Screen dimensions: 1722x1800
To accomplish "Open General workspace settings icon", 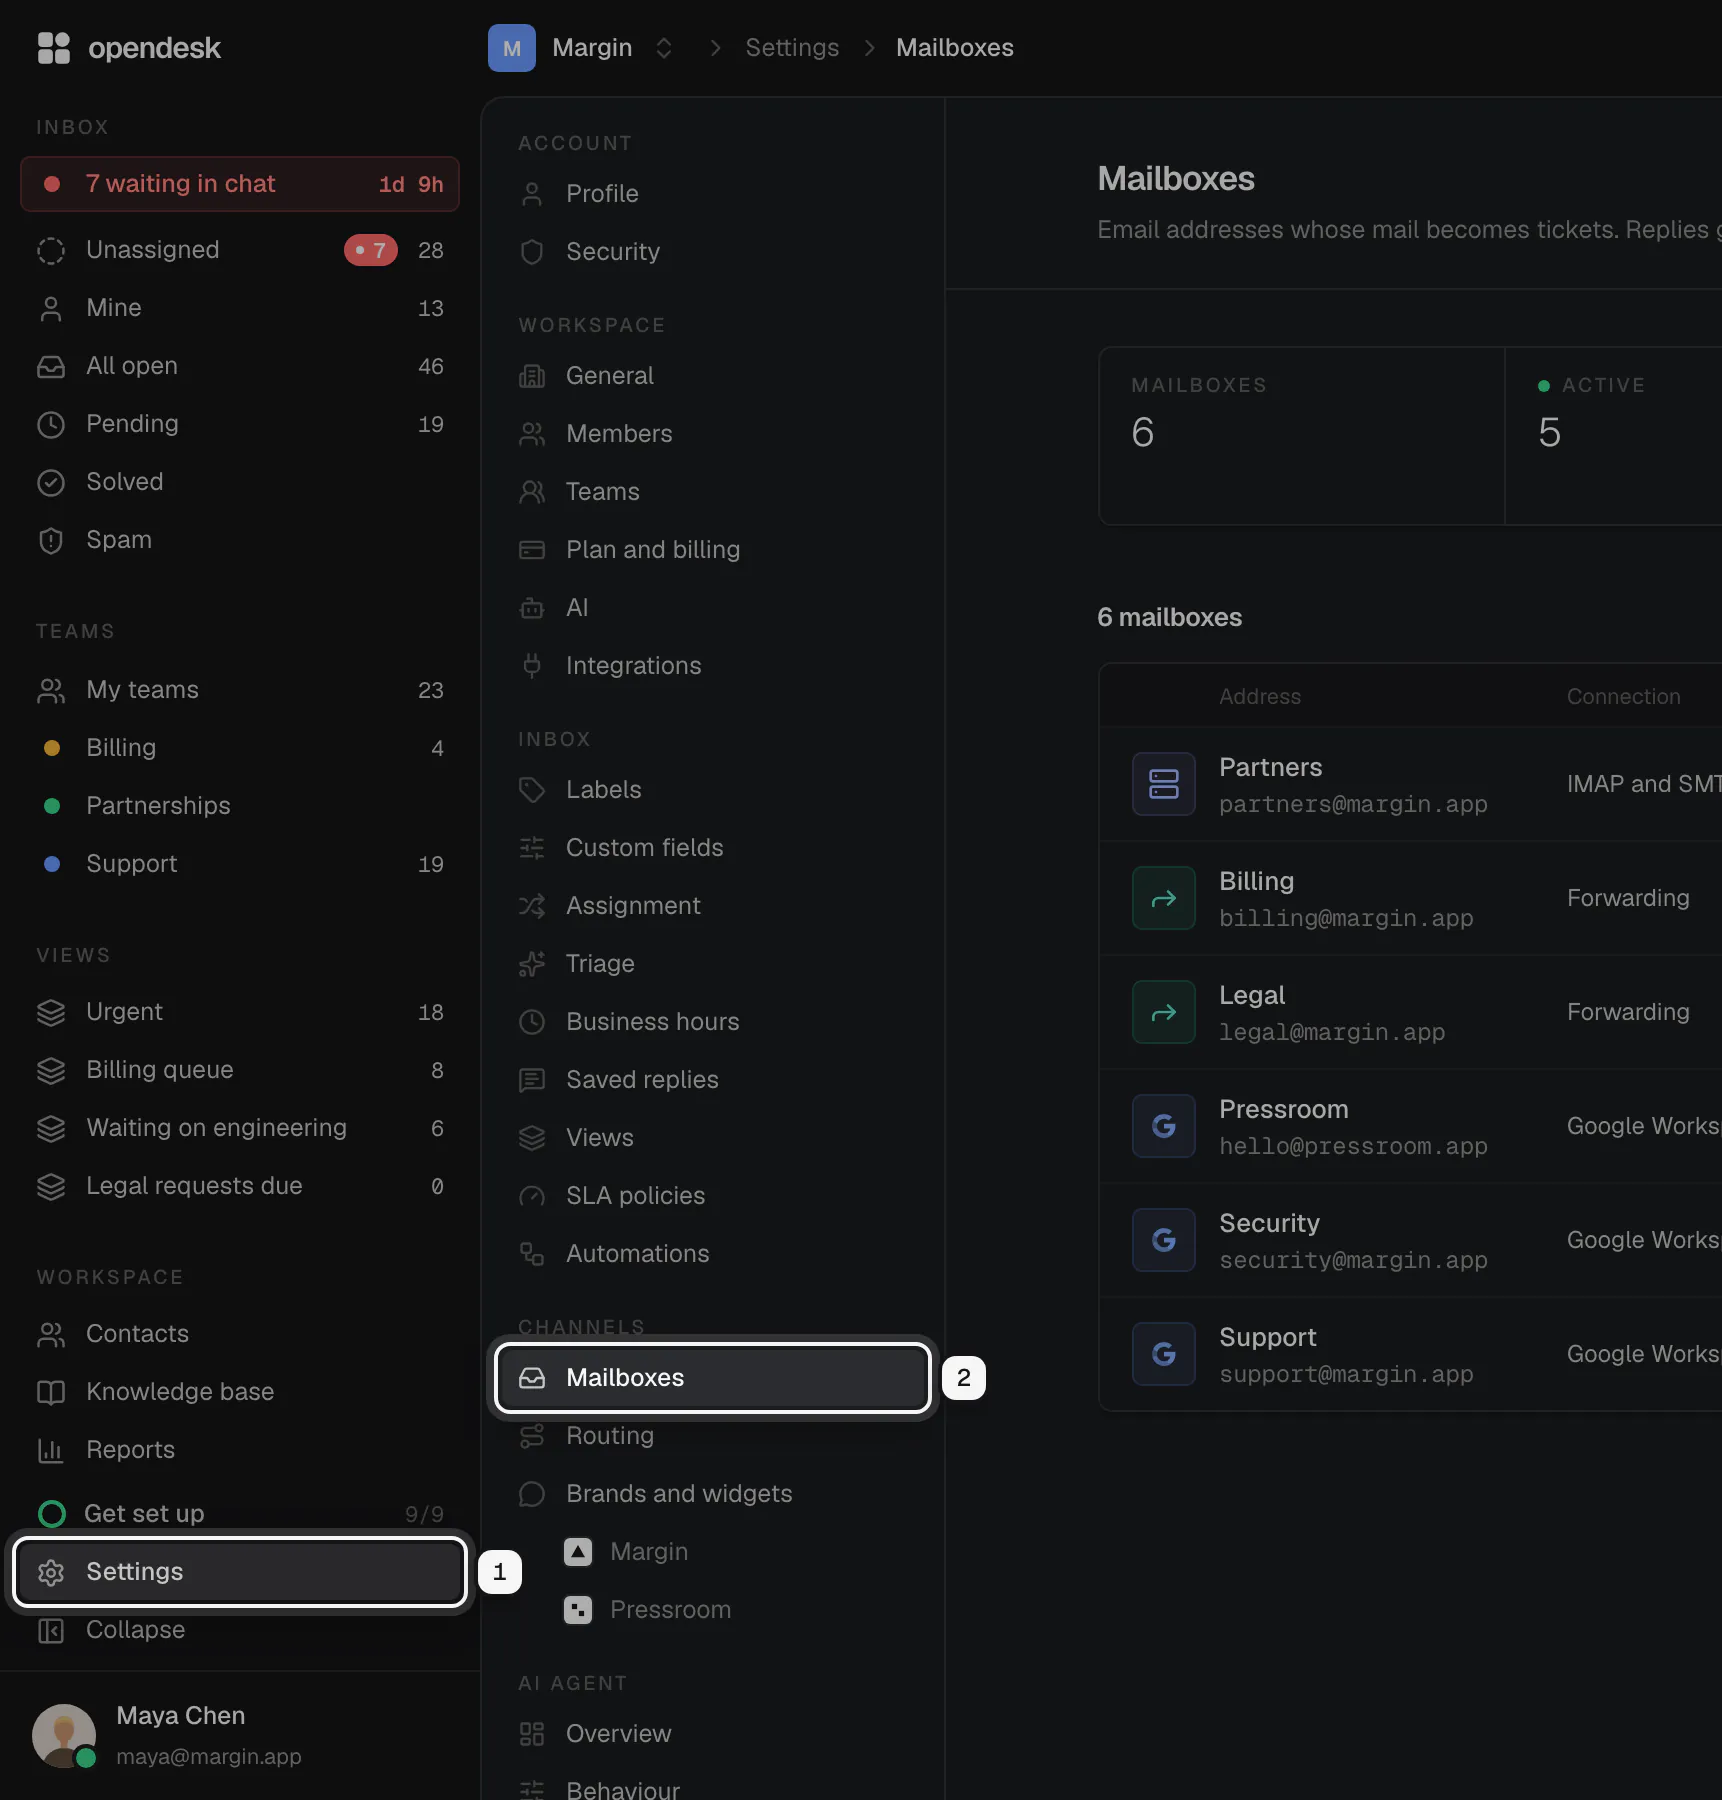I will [532, 376].
